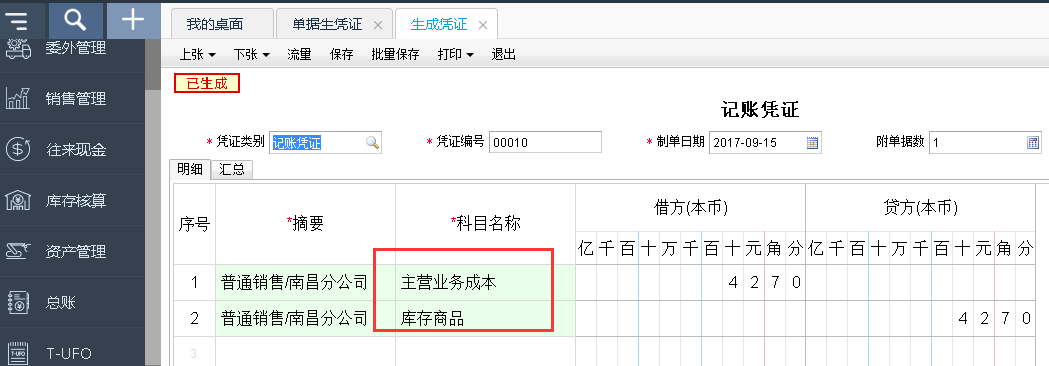Close the 单据生凭证 tab
Viewport: 1049px width, 366px height.
[378, 25]
